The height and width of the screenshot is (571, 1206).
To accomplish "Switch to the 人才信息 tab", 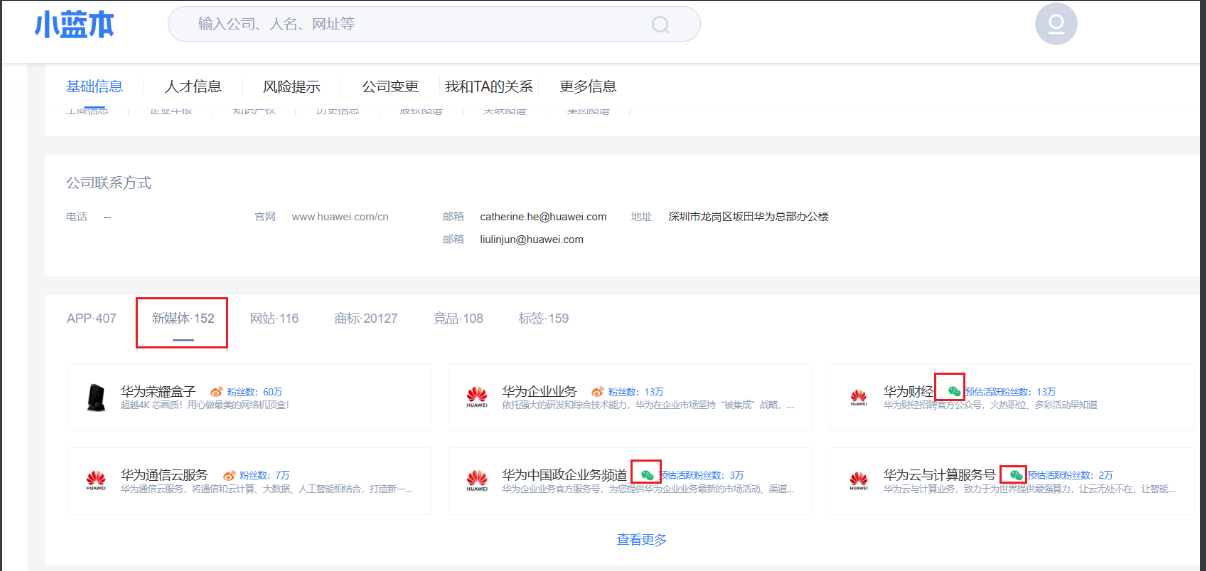I will (193, 86).
